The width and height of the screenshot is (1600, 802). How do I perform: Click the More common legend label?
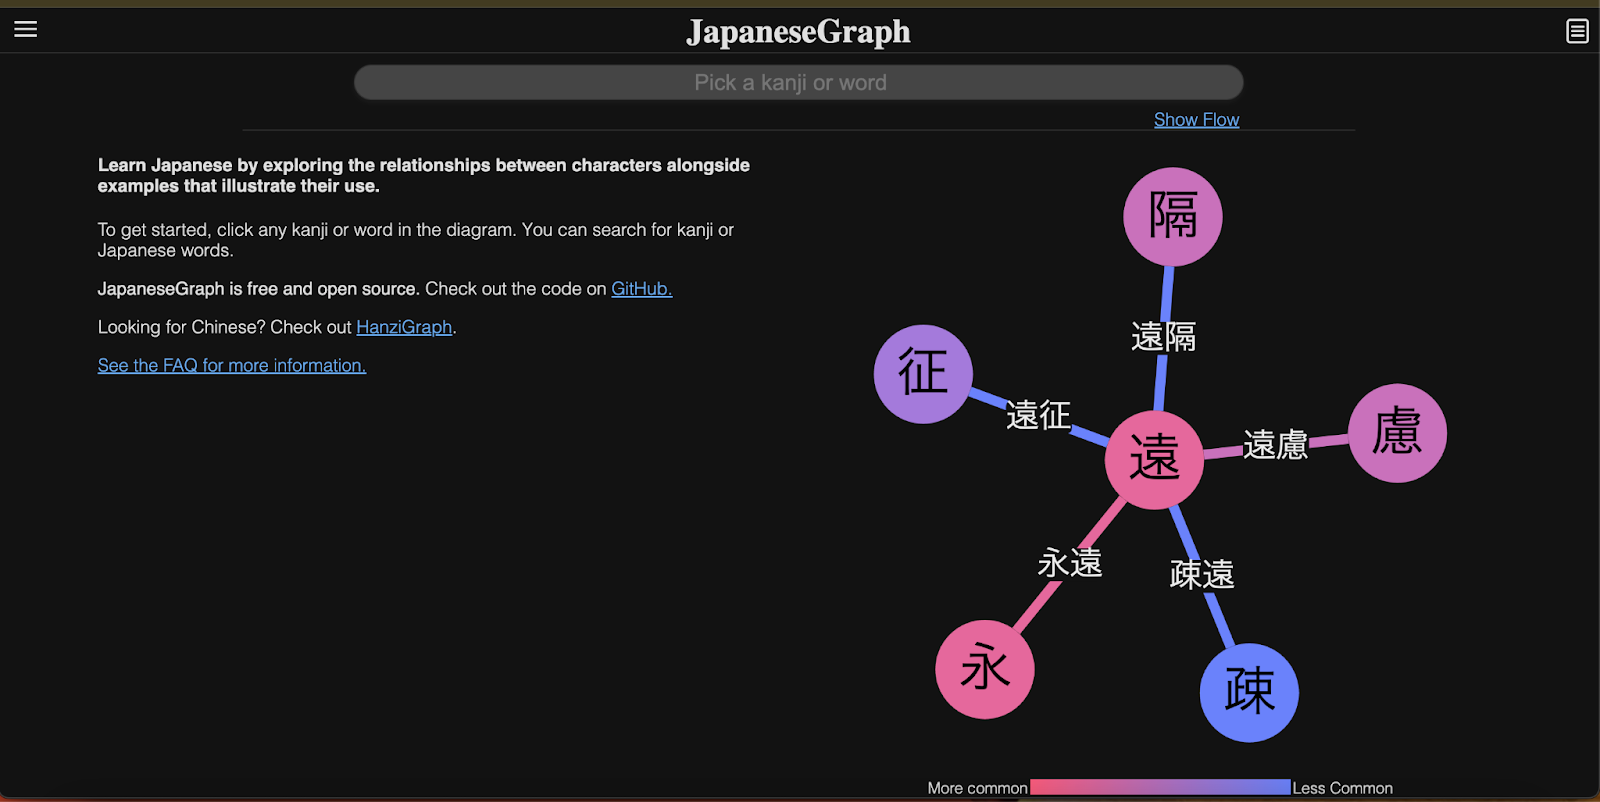click(x=977, y=788)
